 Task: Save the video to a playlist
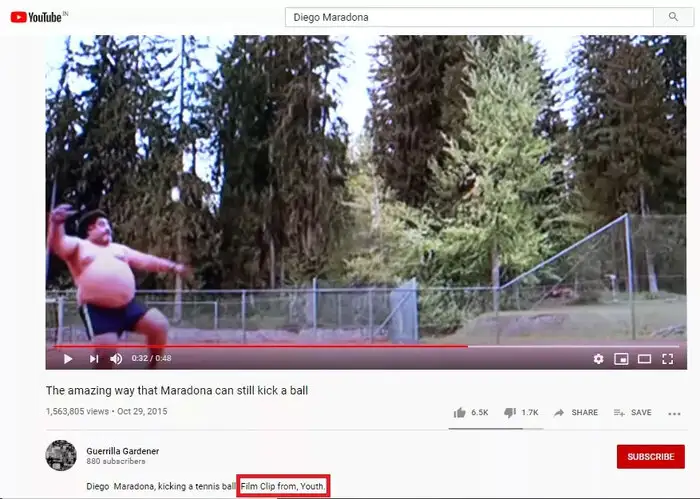(x=633, y=412)
